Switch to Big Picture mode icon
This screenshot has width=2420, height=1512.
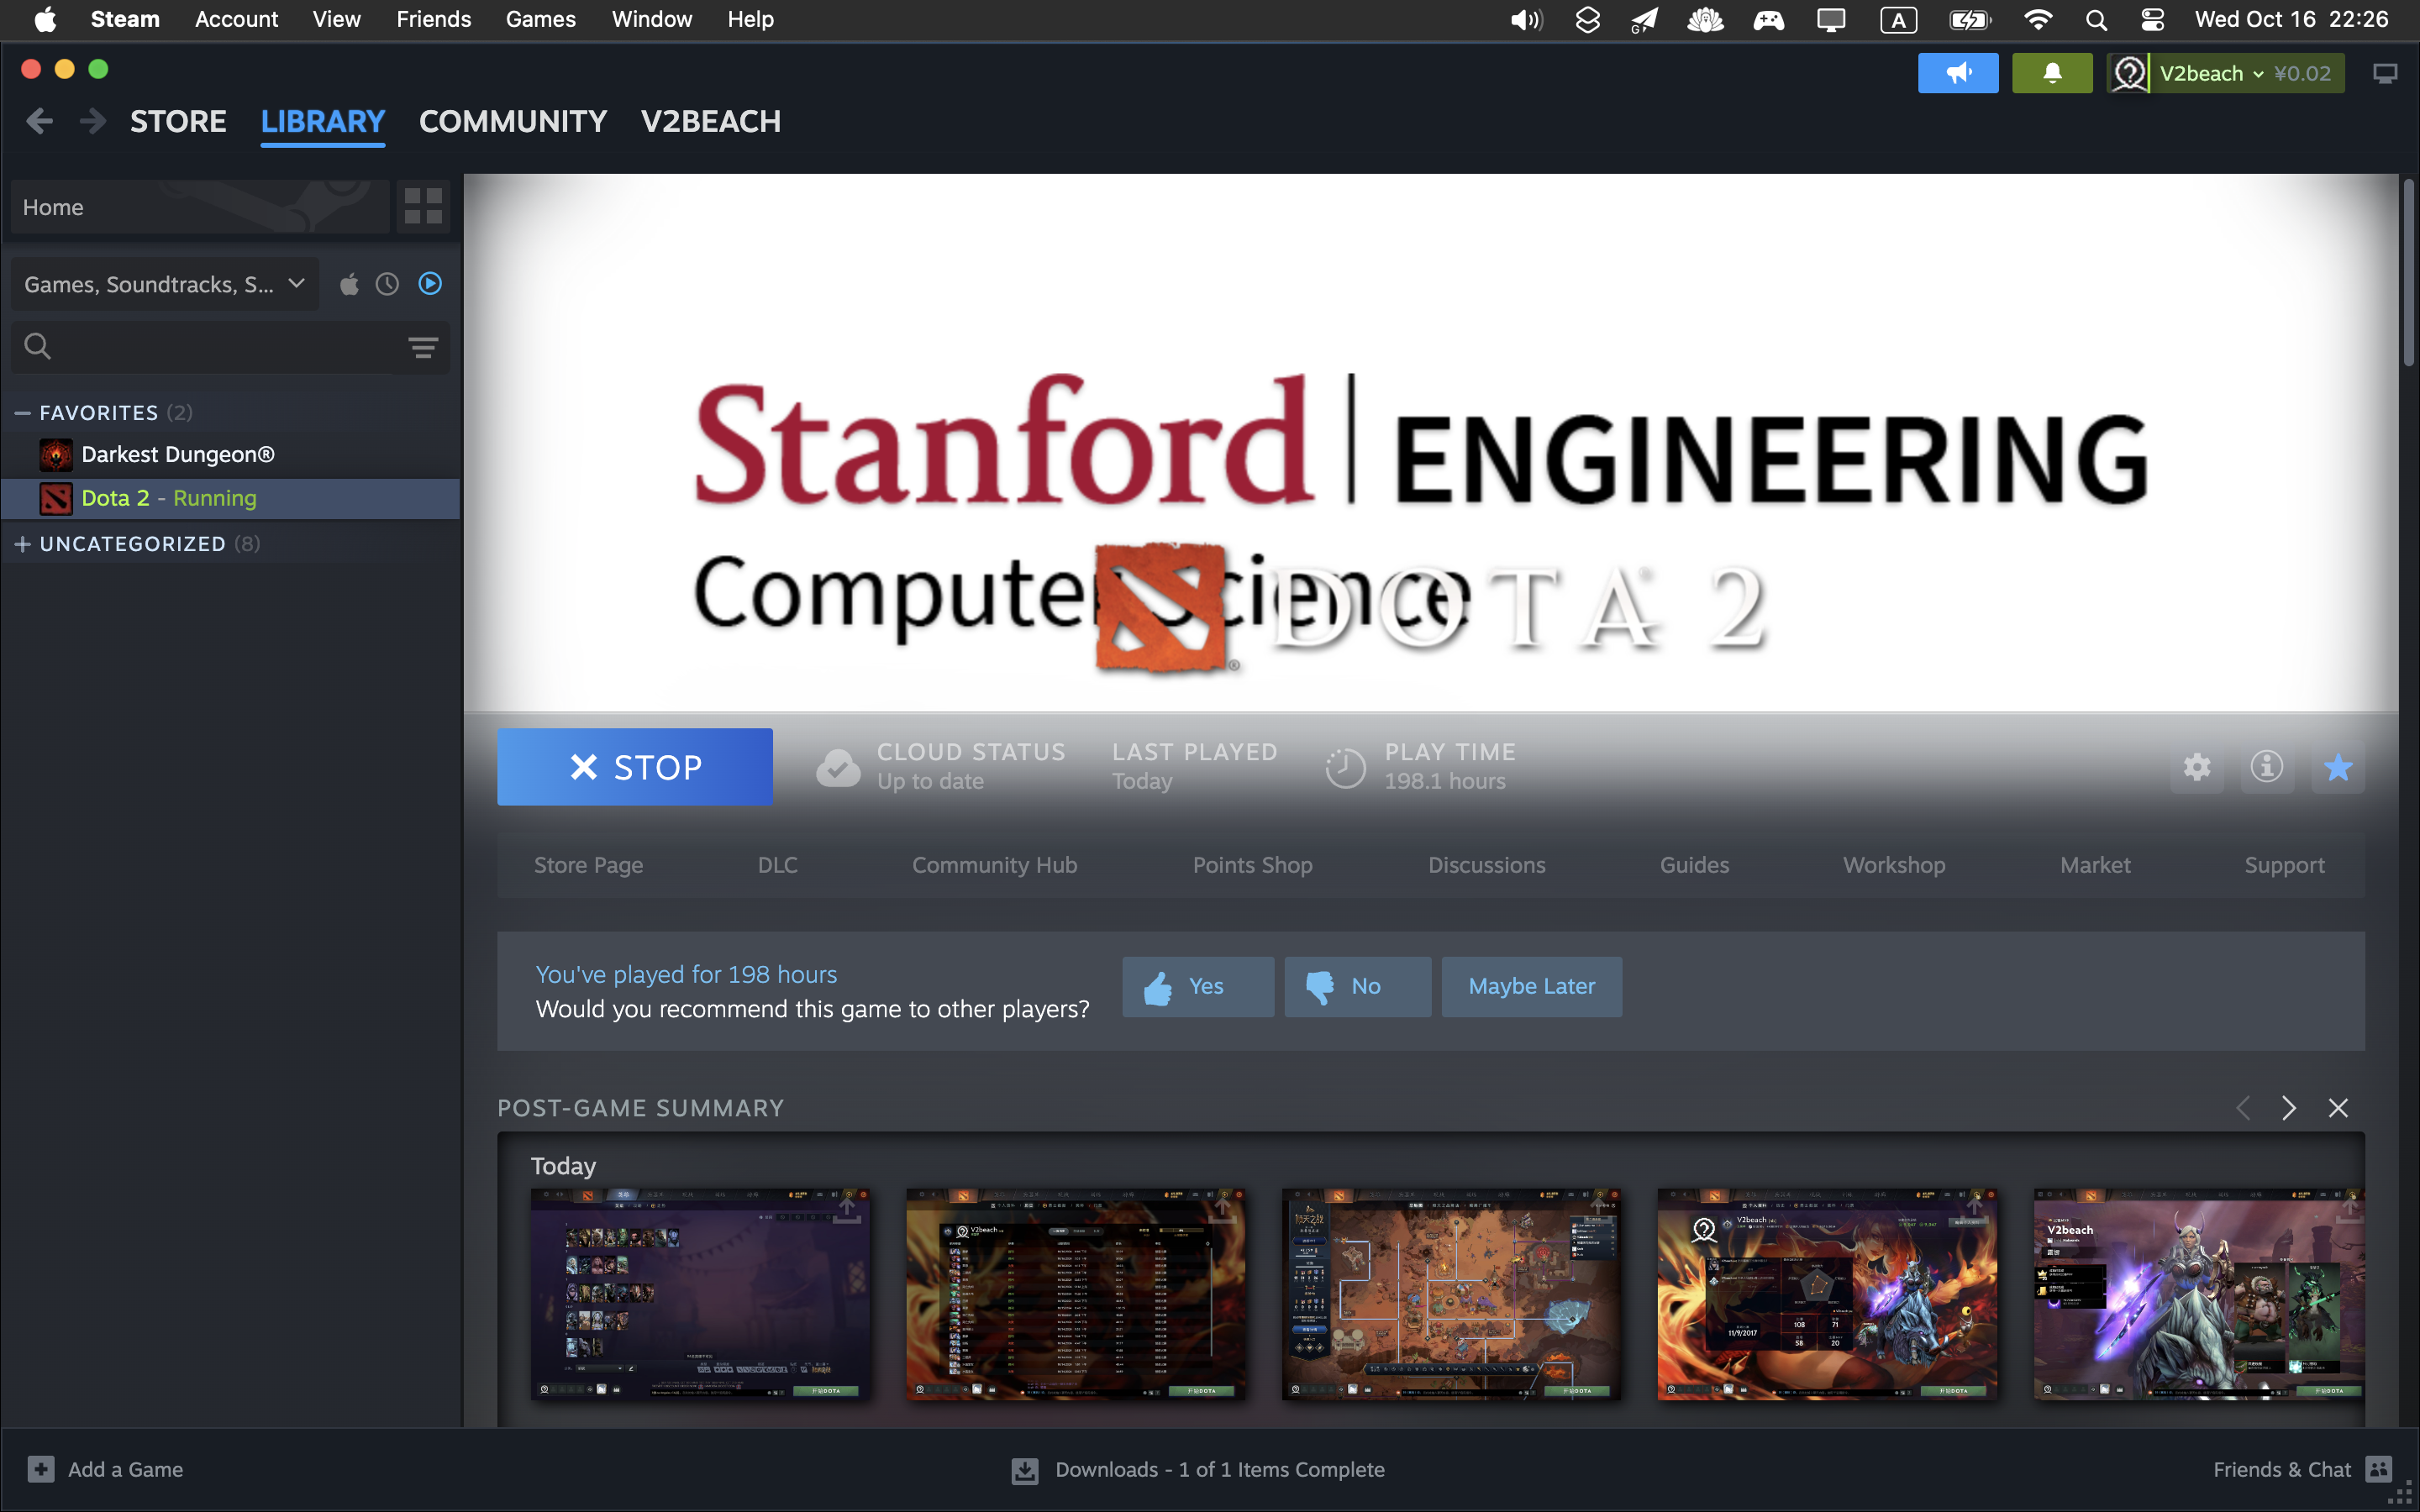point(2385,74)
